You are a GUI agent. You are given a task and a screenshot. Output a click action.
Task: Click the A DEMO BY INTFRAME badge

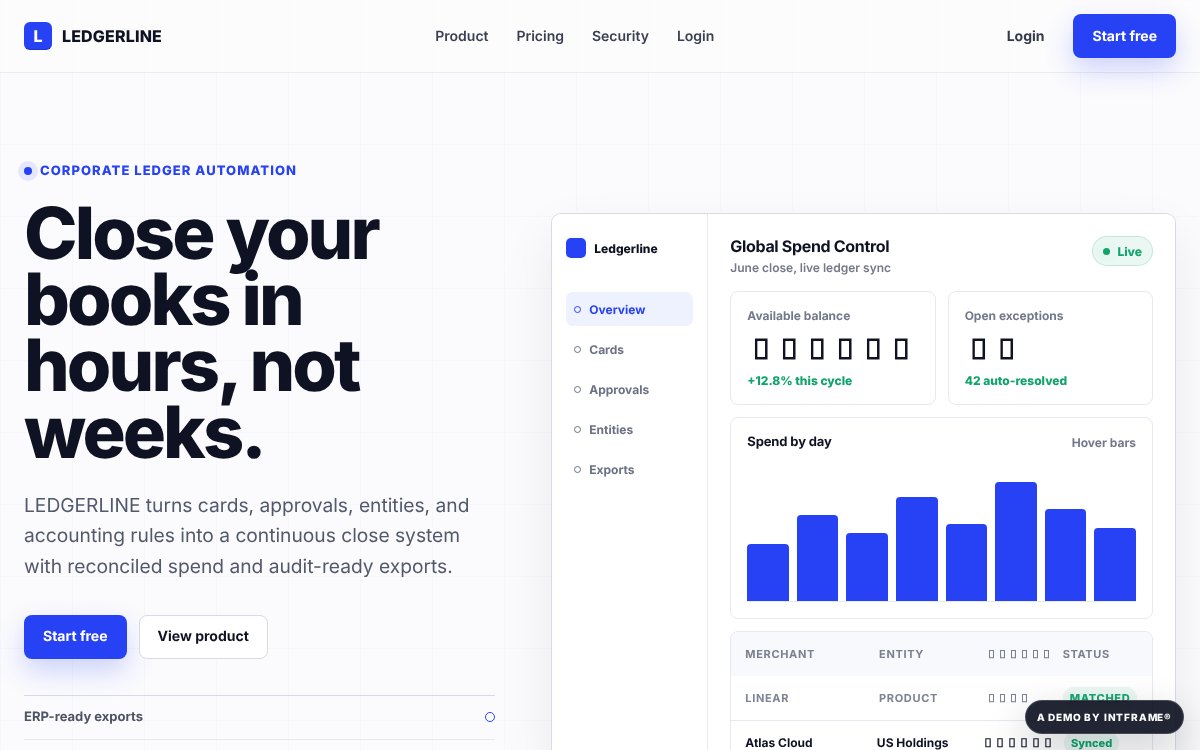pyautogui.click(x=1104, y=717)
